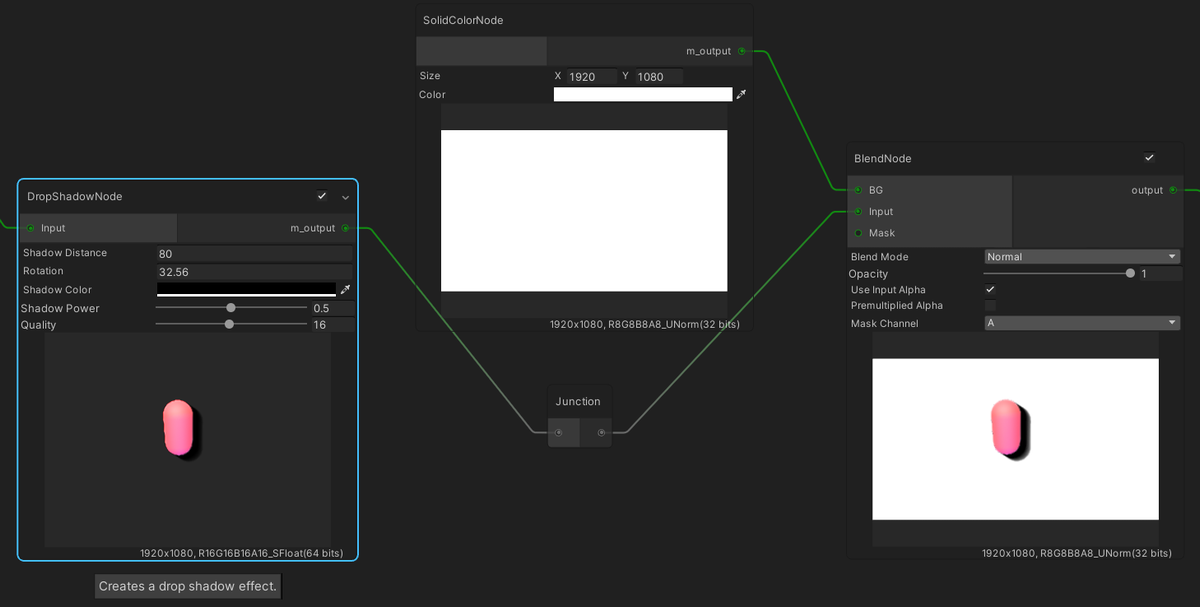This screenshot has width=1200, height=607.
Task: Click the DropShadowNode m_output port
Action: click(346, 228)
